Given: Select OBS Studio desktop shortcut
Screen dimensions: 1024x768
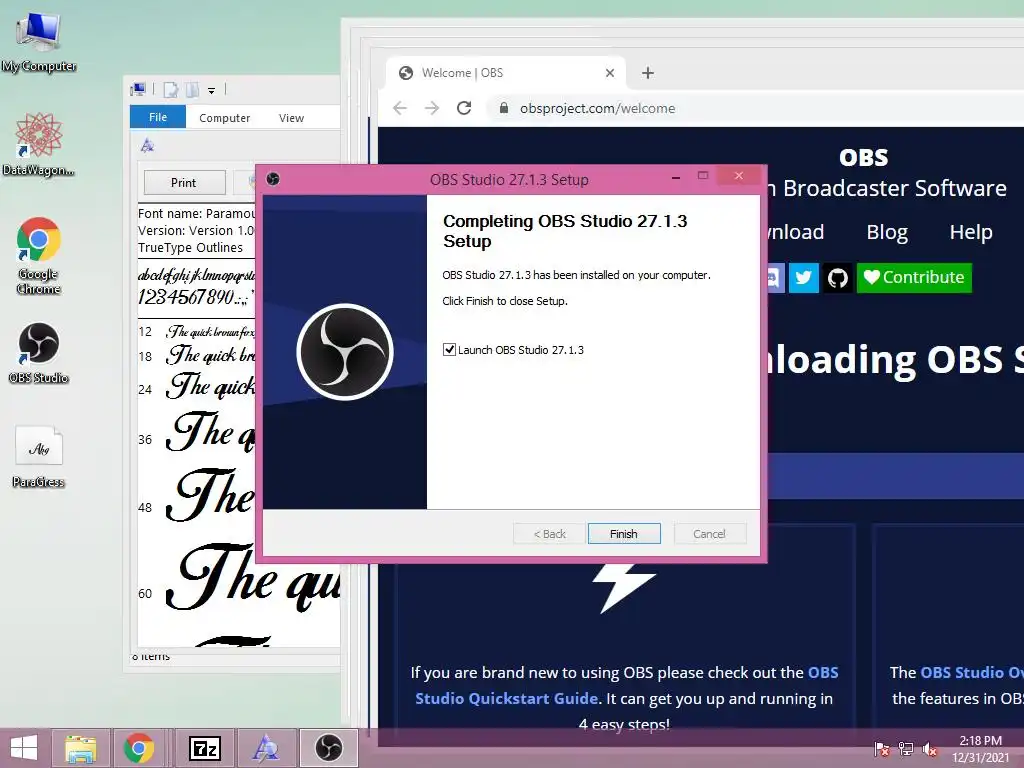Looking at the screenshot, I should click(x=39, y=353).
